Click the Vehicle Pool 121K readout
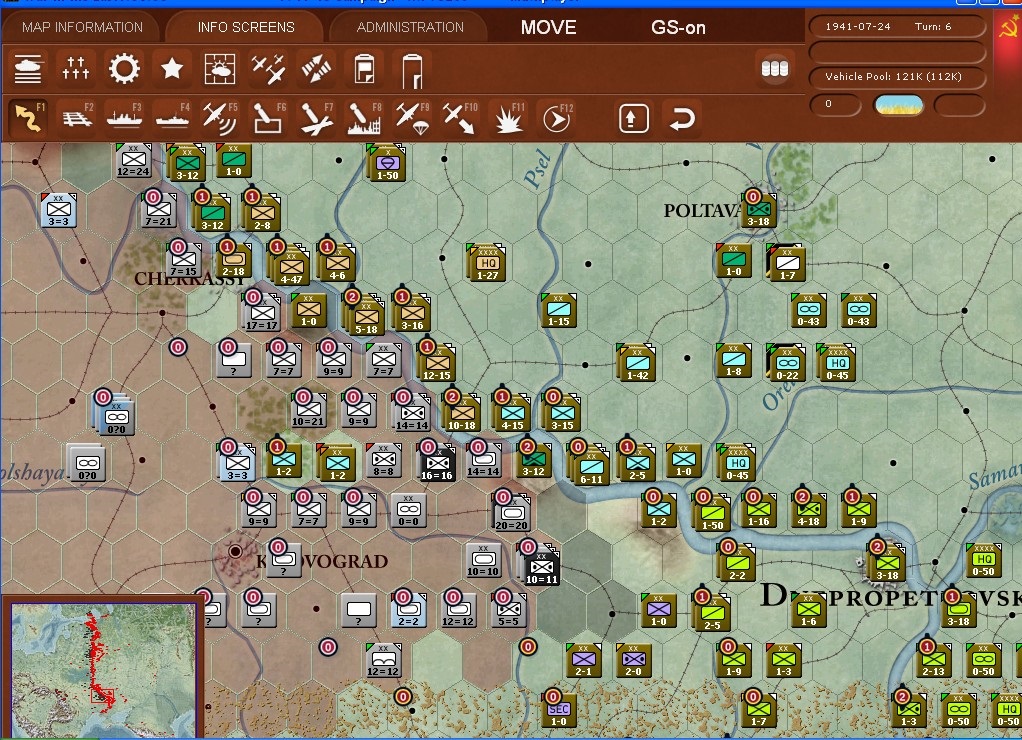 click(897, 76)
